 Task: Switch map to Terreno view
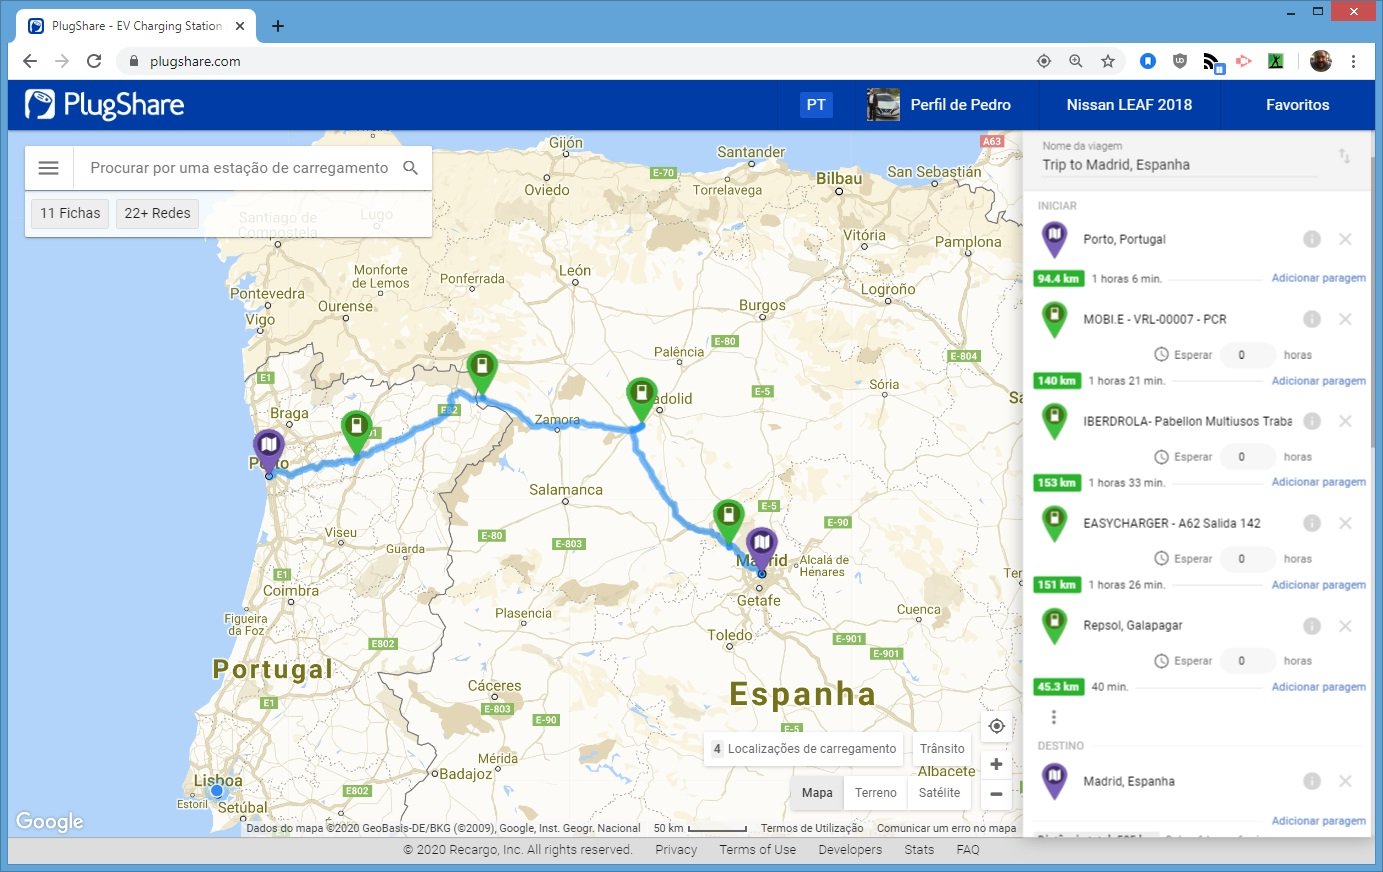875,793
